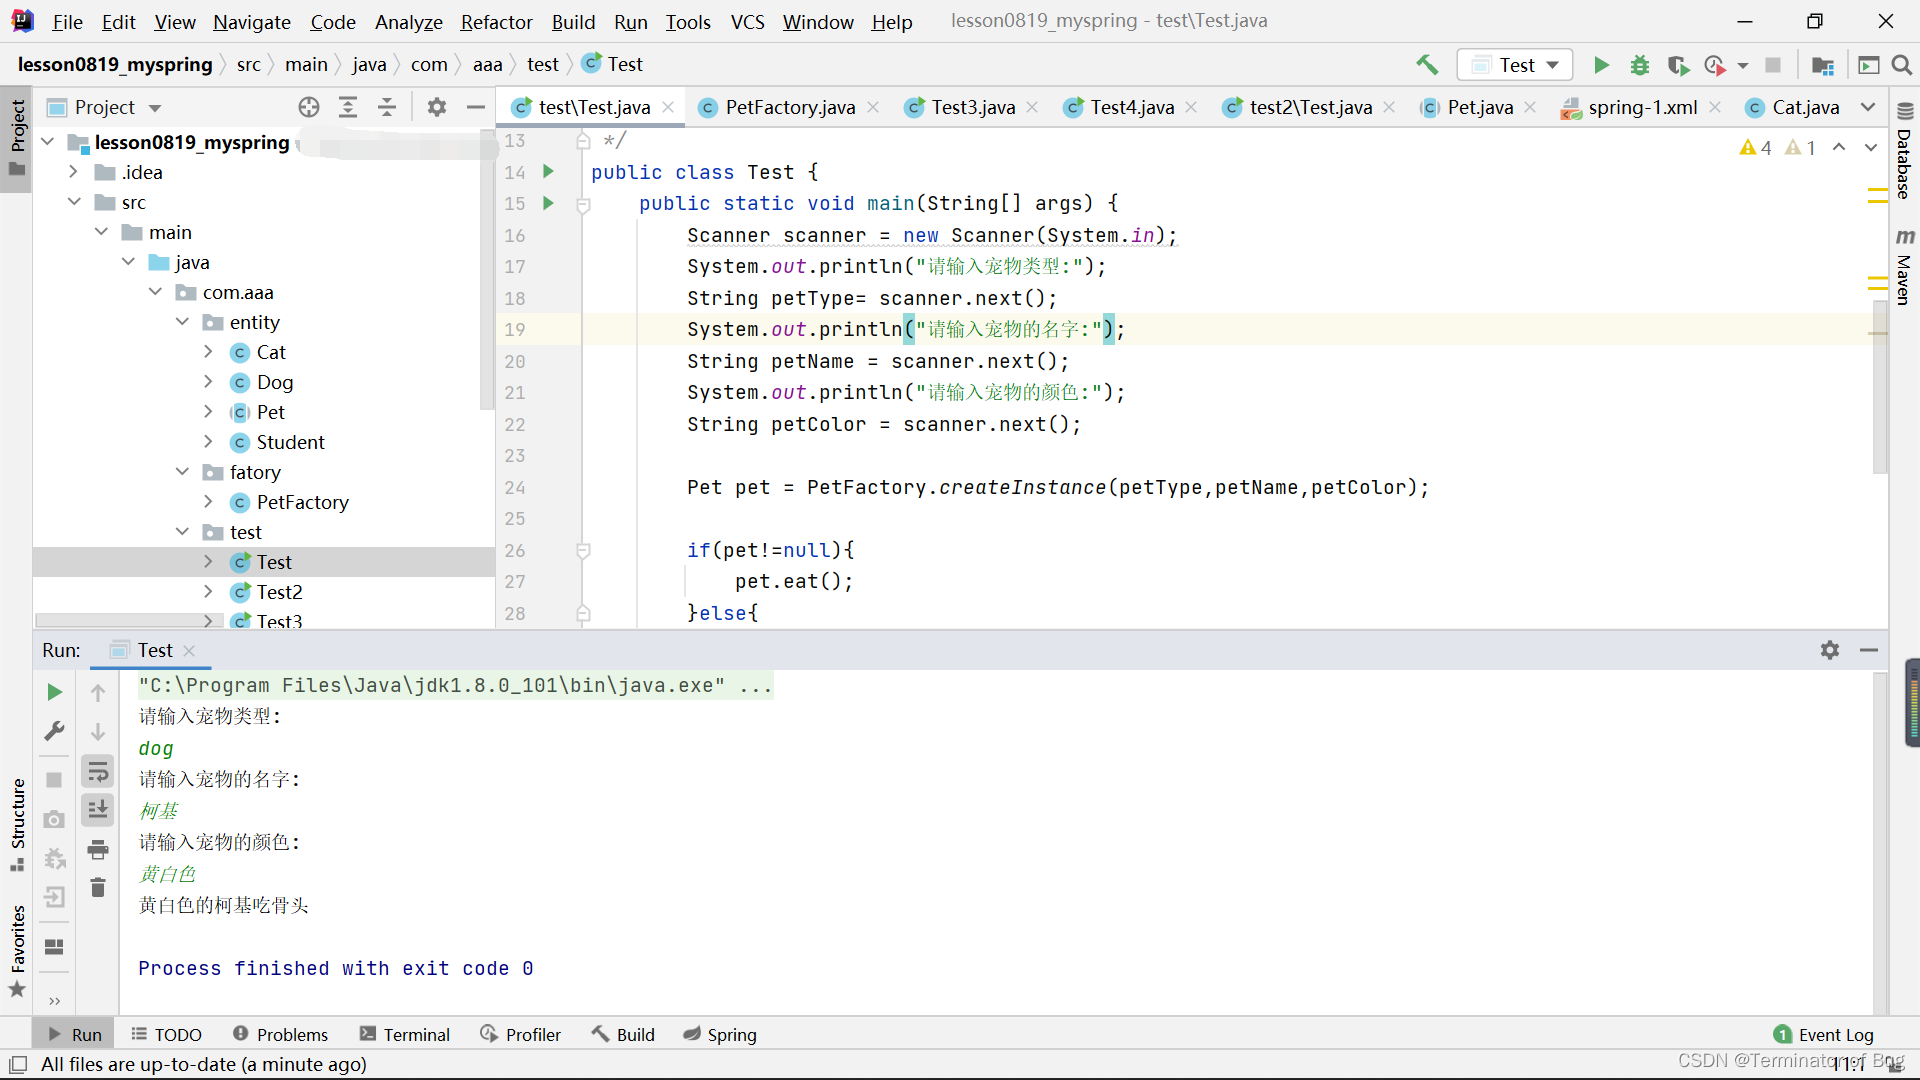Expand the PetFactory class node

(208, 502)
